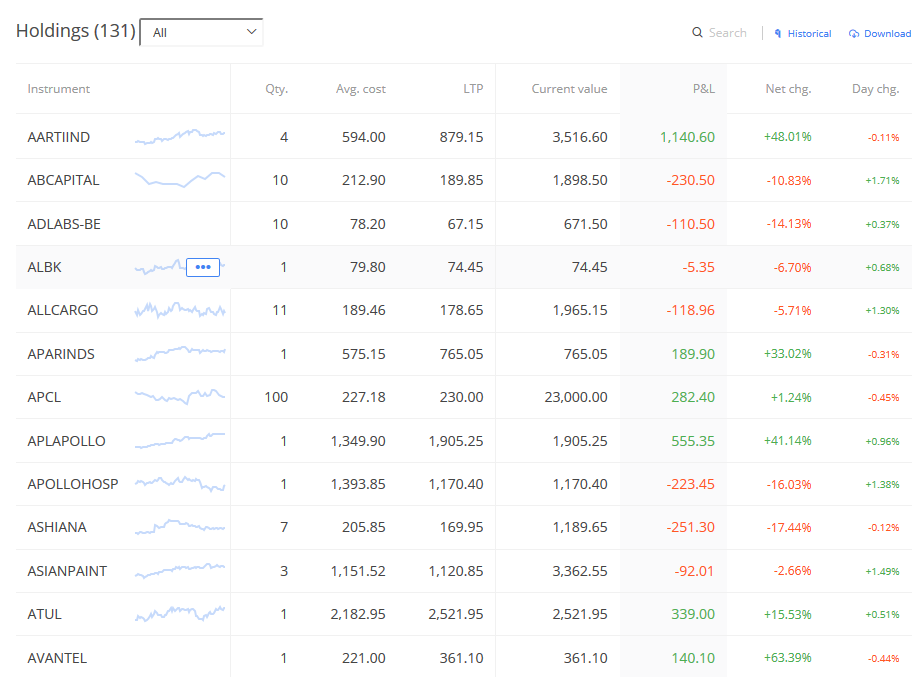The height and width of the screenshot is (679, 924).
Task: View the ABCAPITAL sparkline chart
Action: click(x=180, y=180)
